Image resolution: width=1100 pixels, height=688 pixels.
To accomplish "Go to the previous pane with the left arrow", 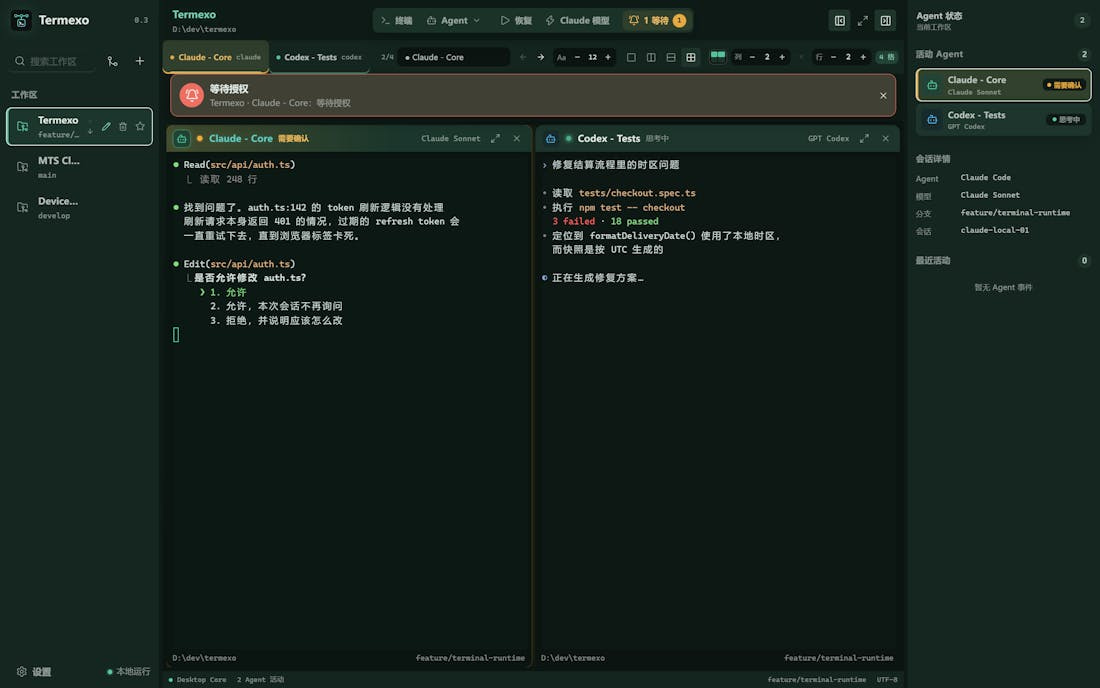I will click(x=523, y=57).
